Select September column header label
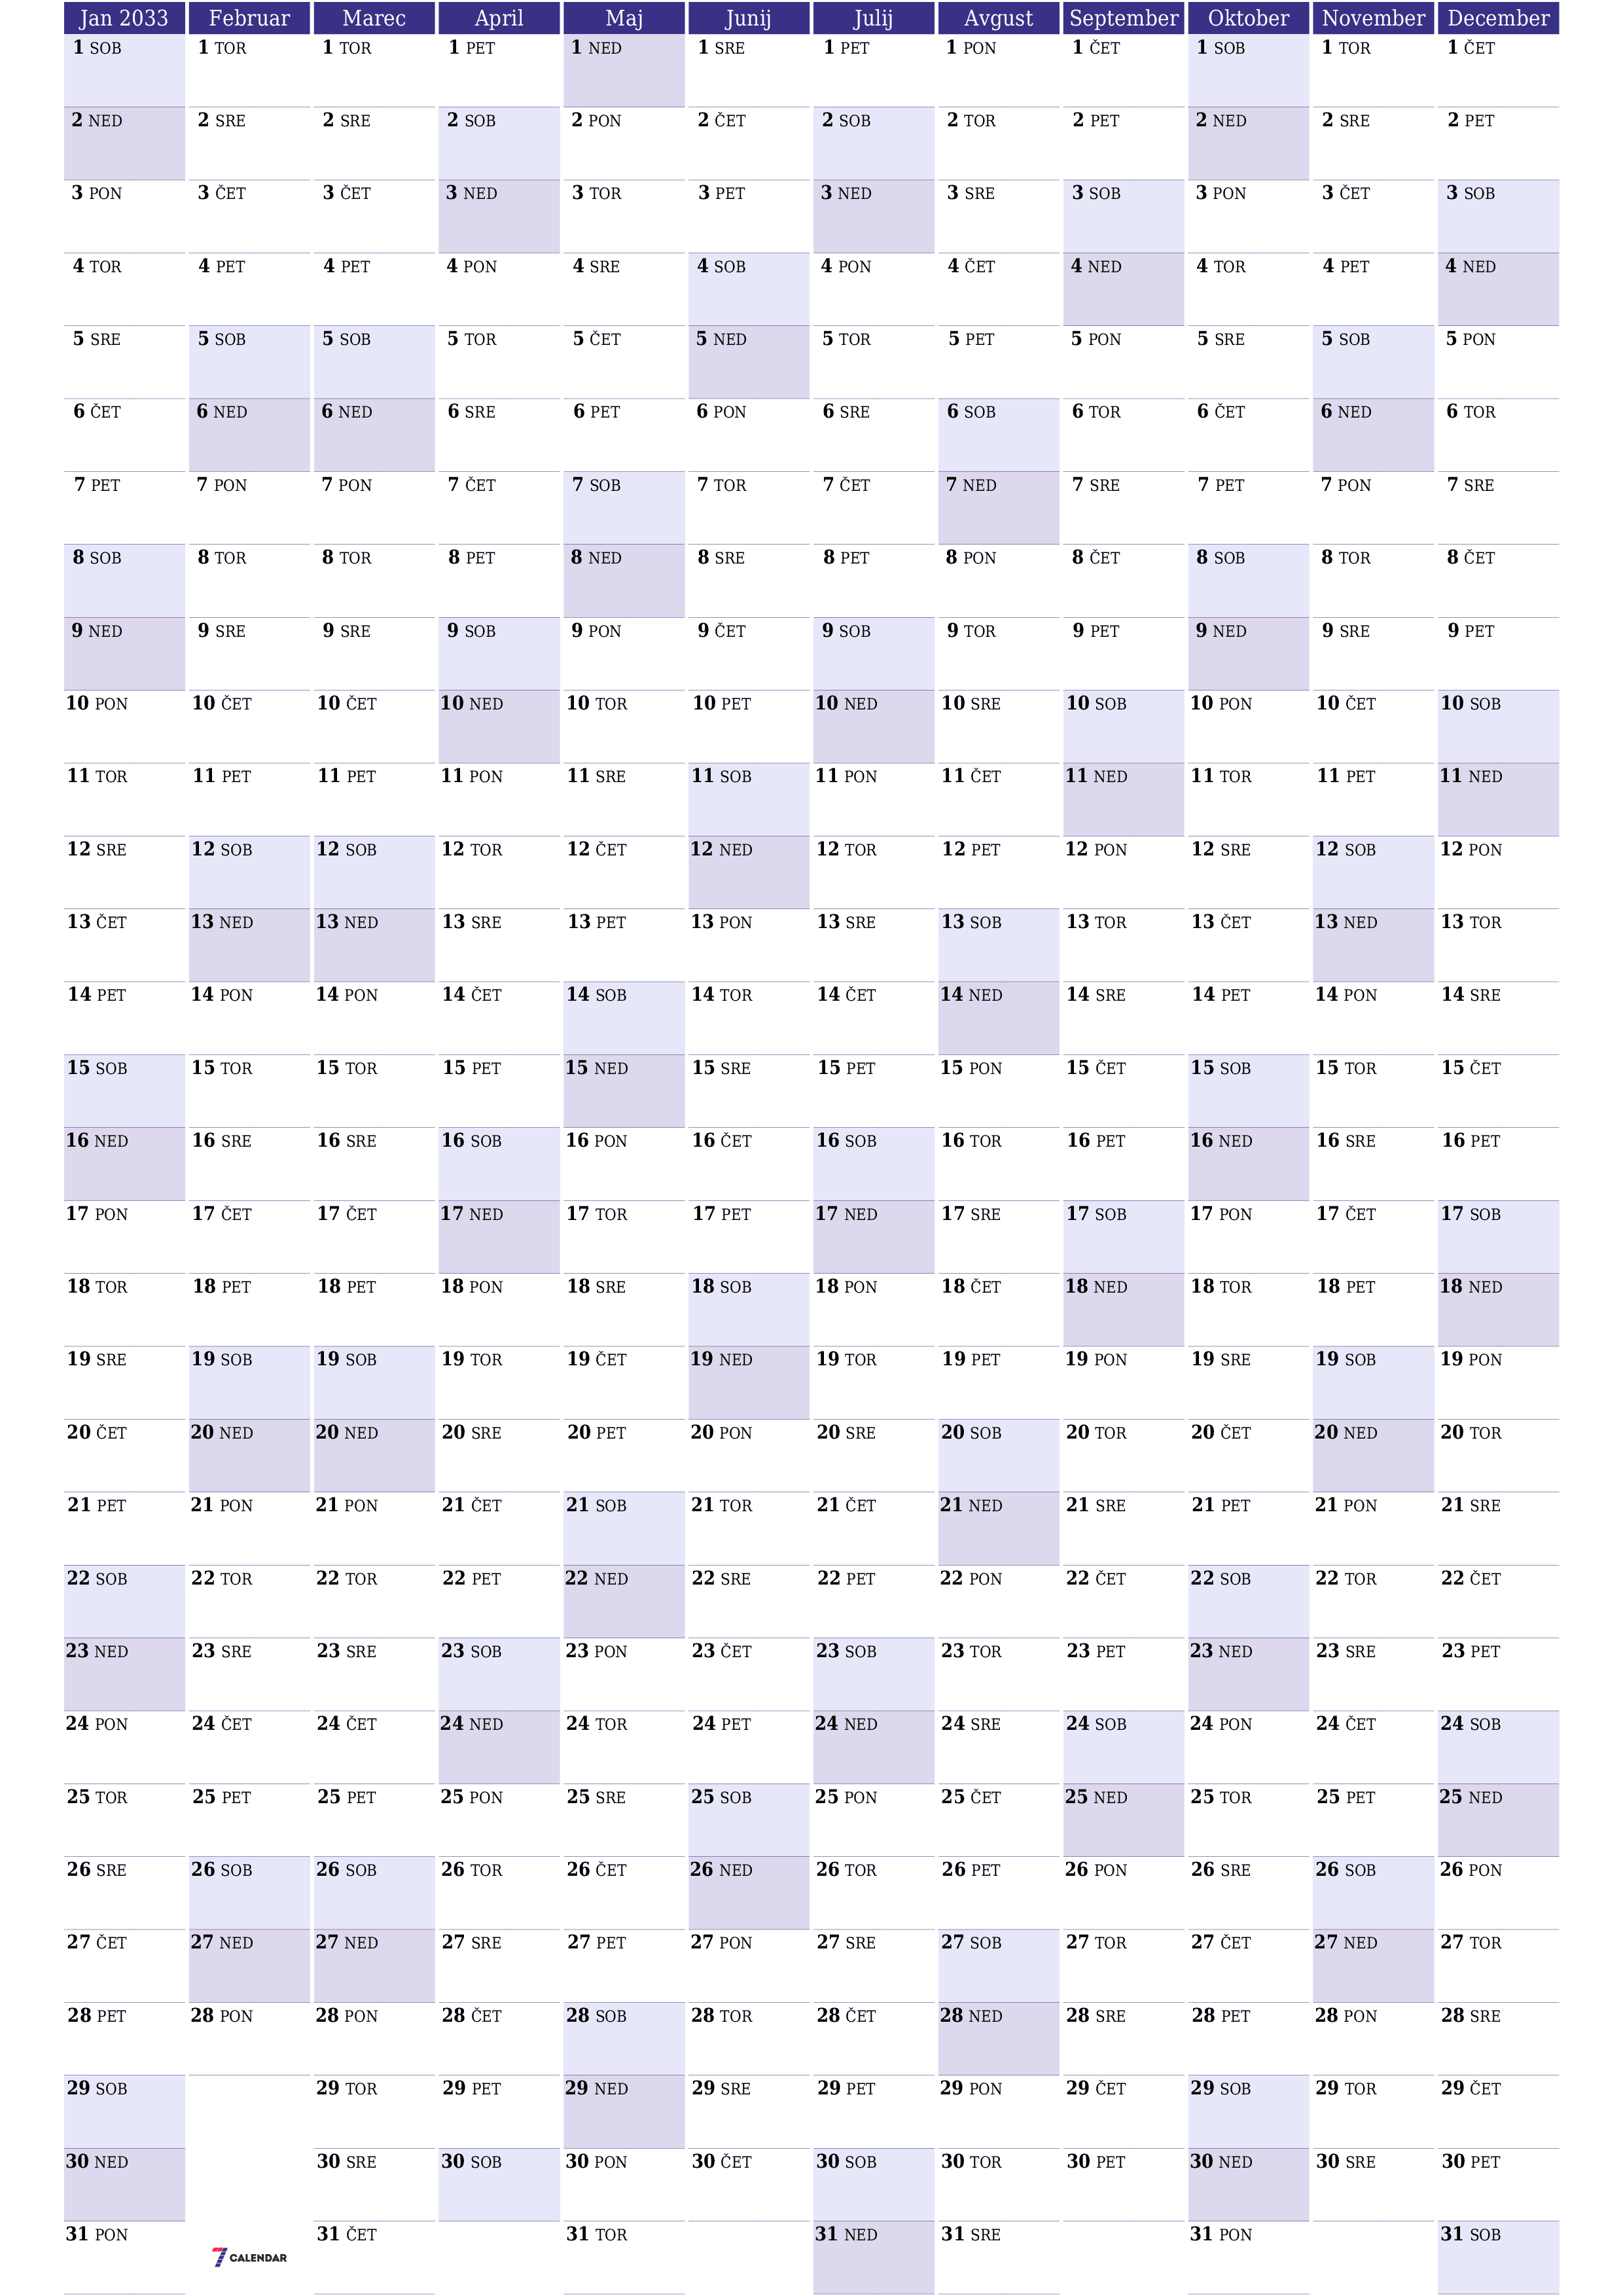Image resolution: width=1623 pixels, height=2296 pixels. pos(1119,18)
